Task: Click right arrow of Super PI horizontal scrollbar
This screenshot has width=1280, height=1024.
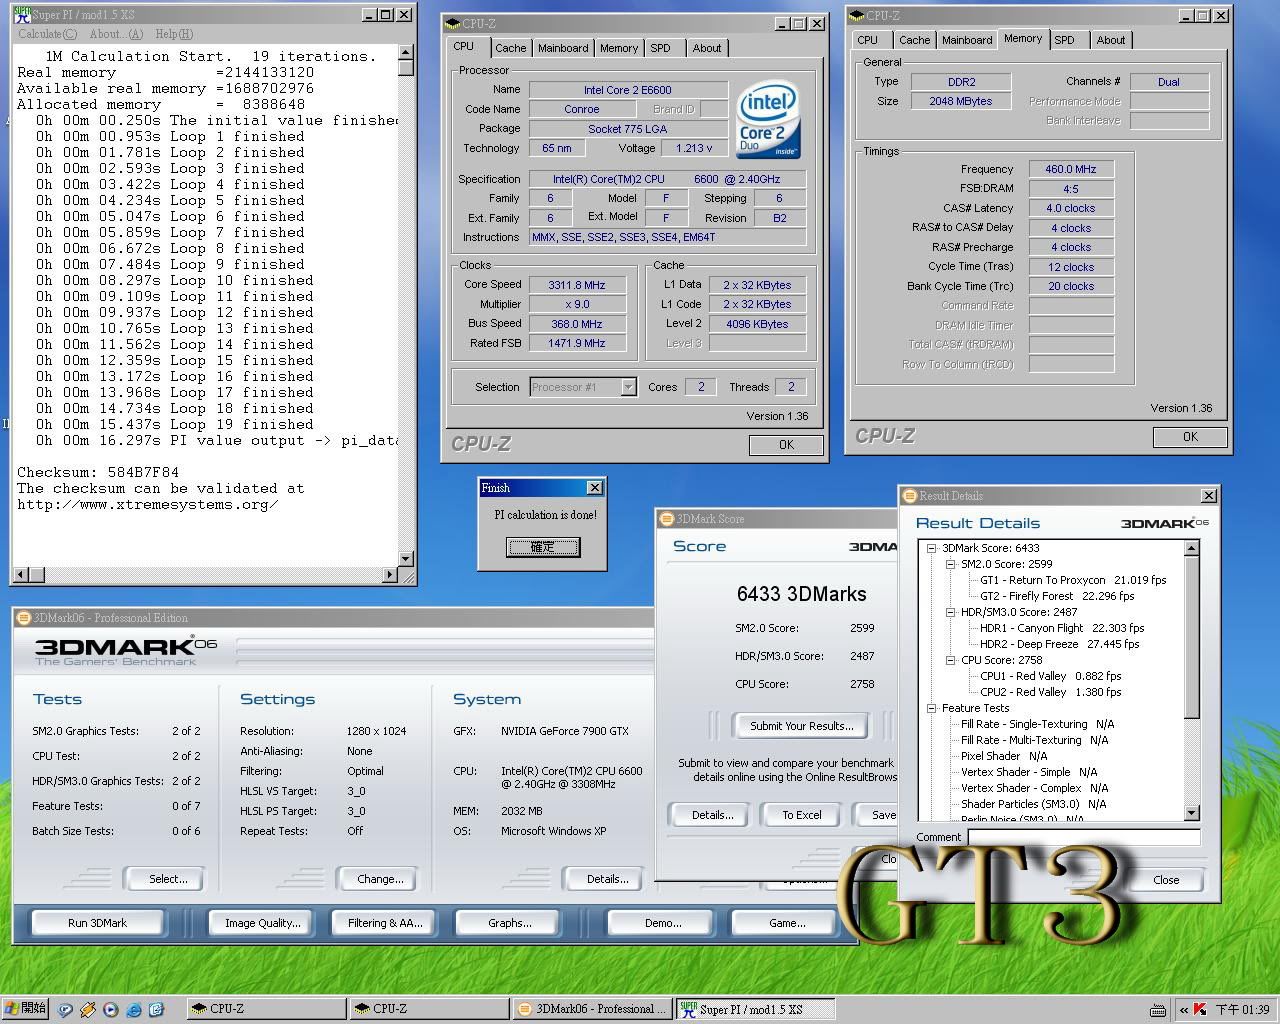Action: click(390, 575)
